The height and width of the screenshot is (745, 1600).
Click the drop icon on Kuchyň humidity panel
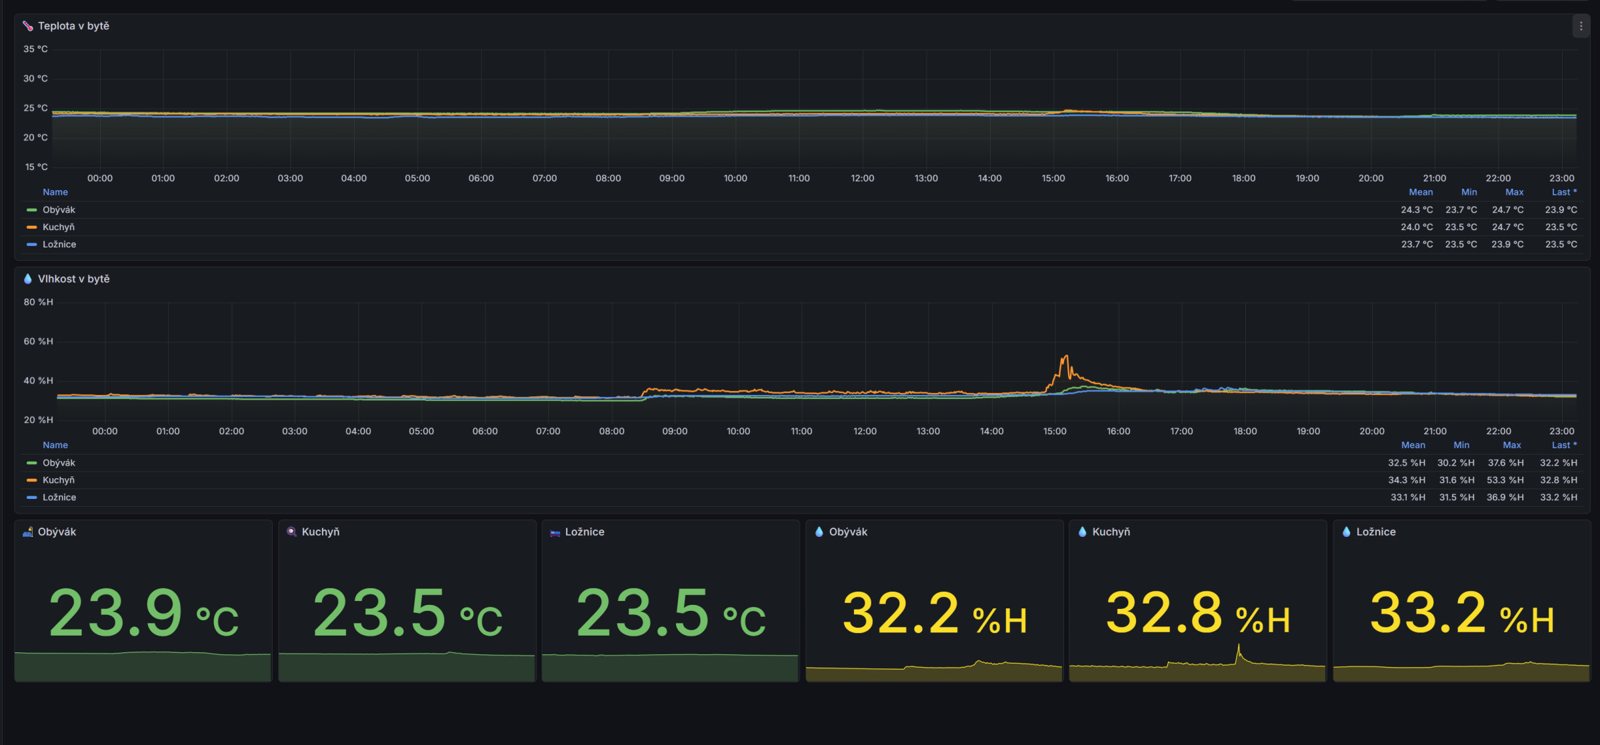click(x=1083, y=532)
